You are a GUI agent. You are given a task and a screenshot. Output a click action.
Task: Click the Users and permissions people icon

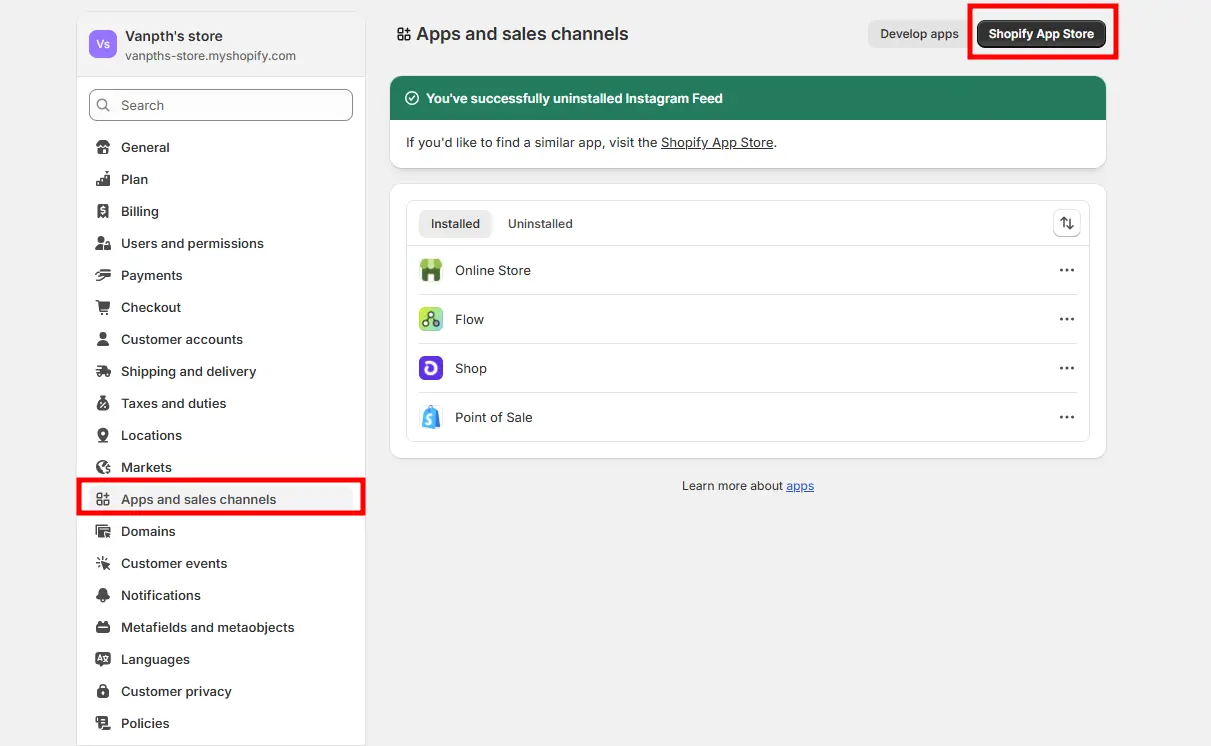[103, 243]
